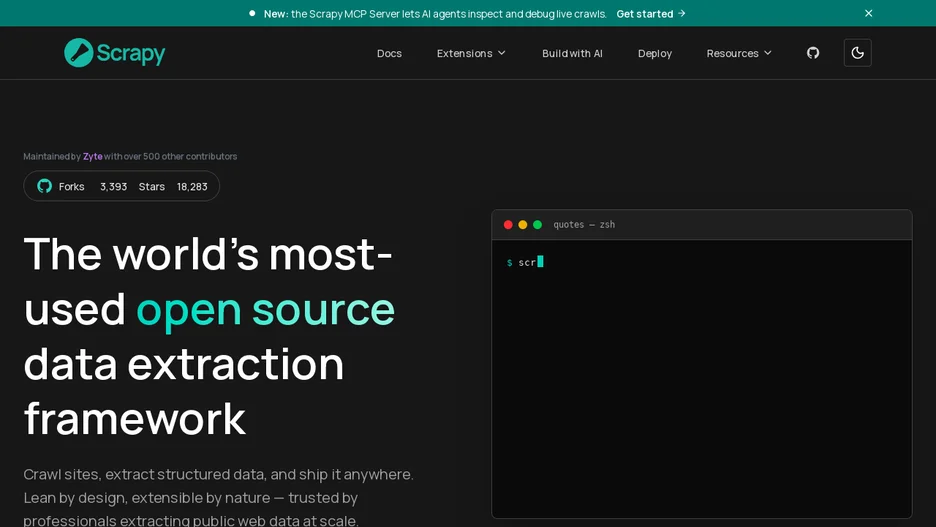Click the green terminal window dot
This screenshot has height=527, width=936.
point(537,224)
